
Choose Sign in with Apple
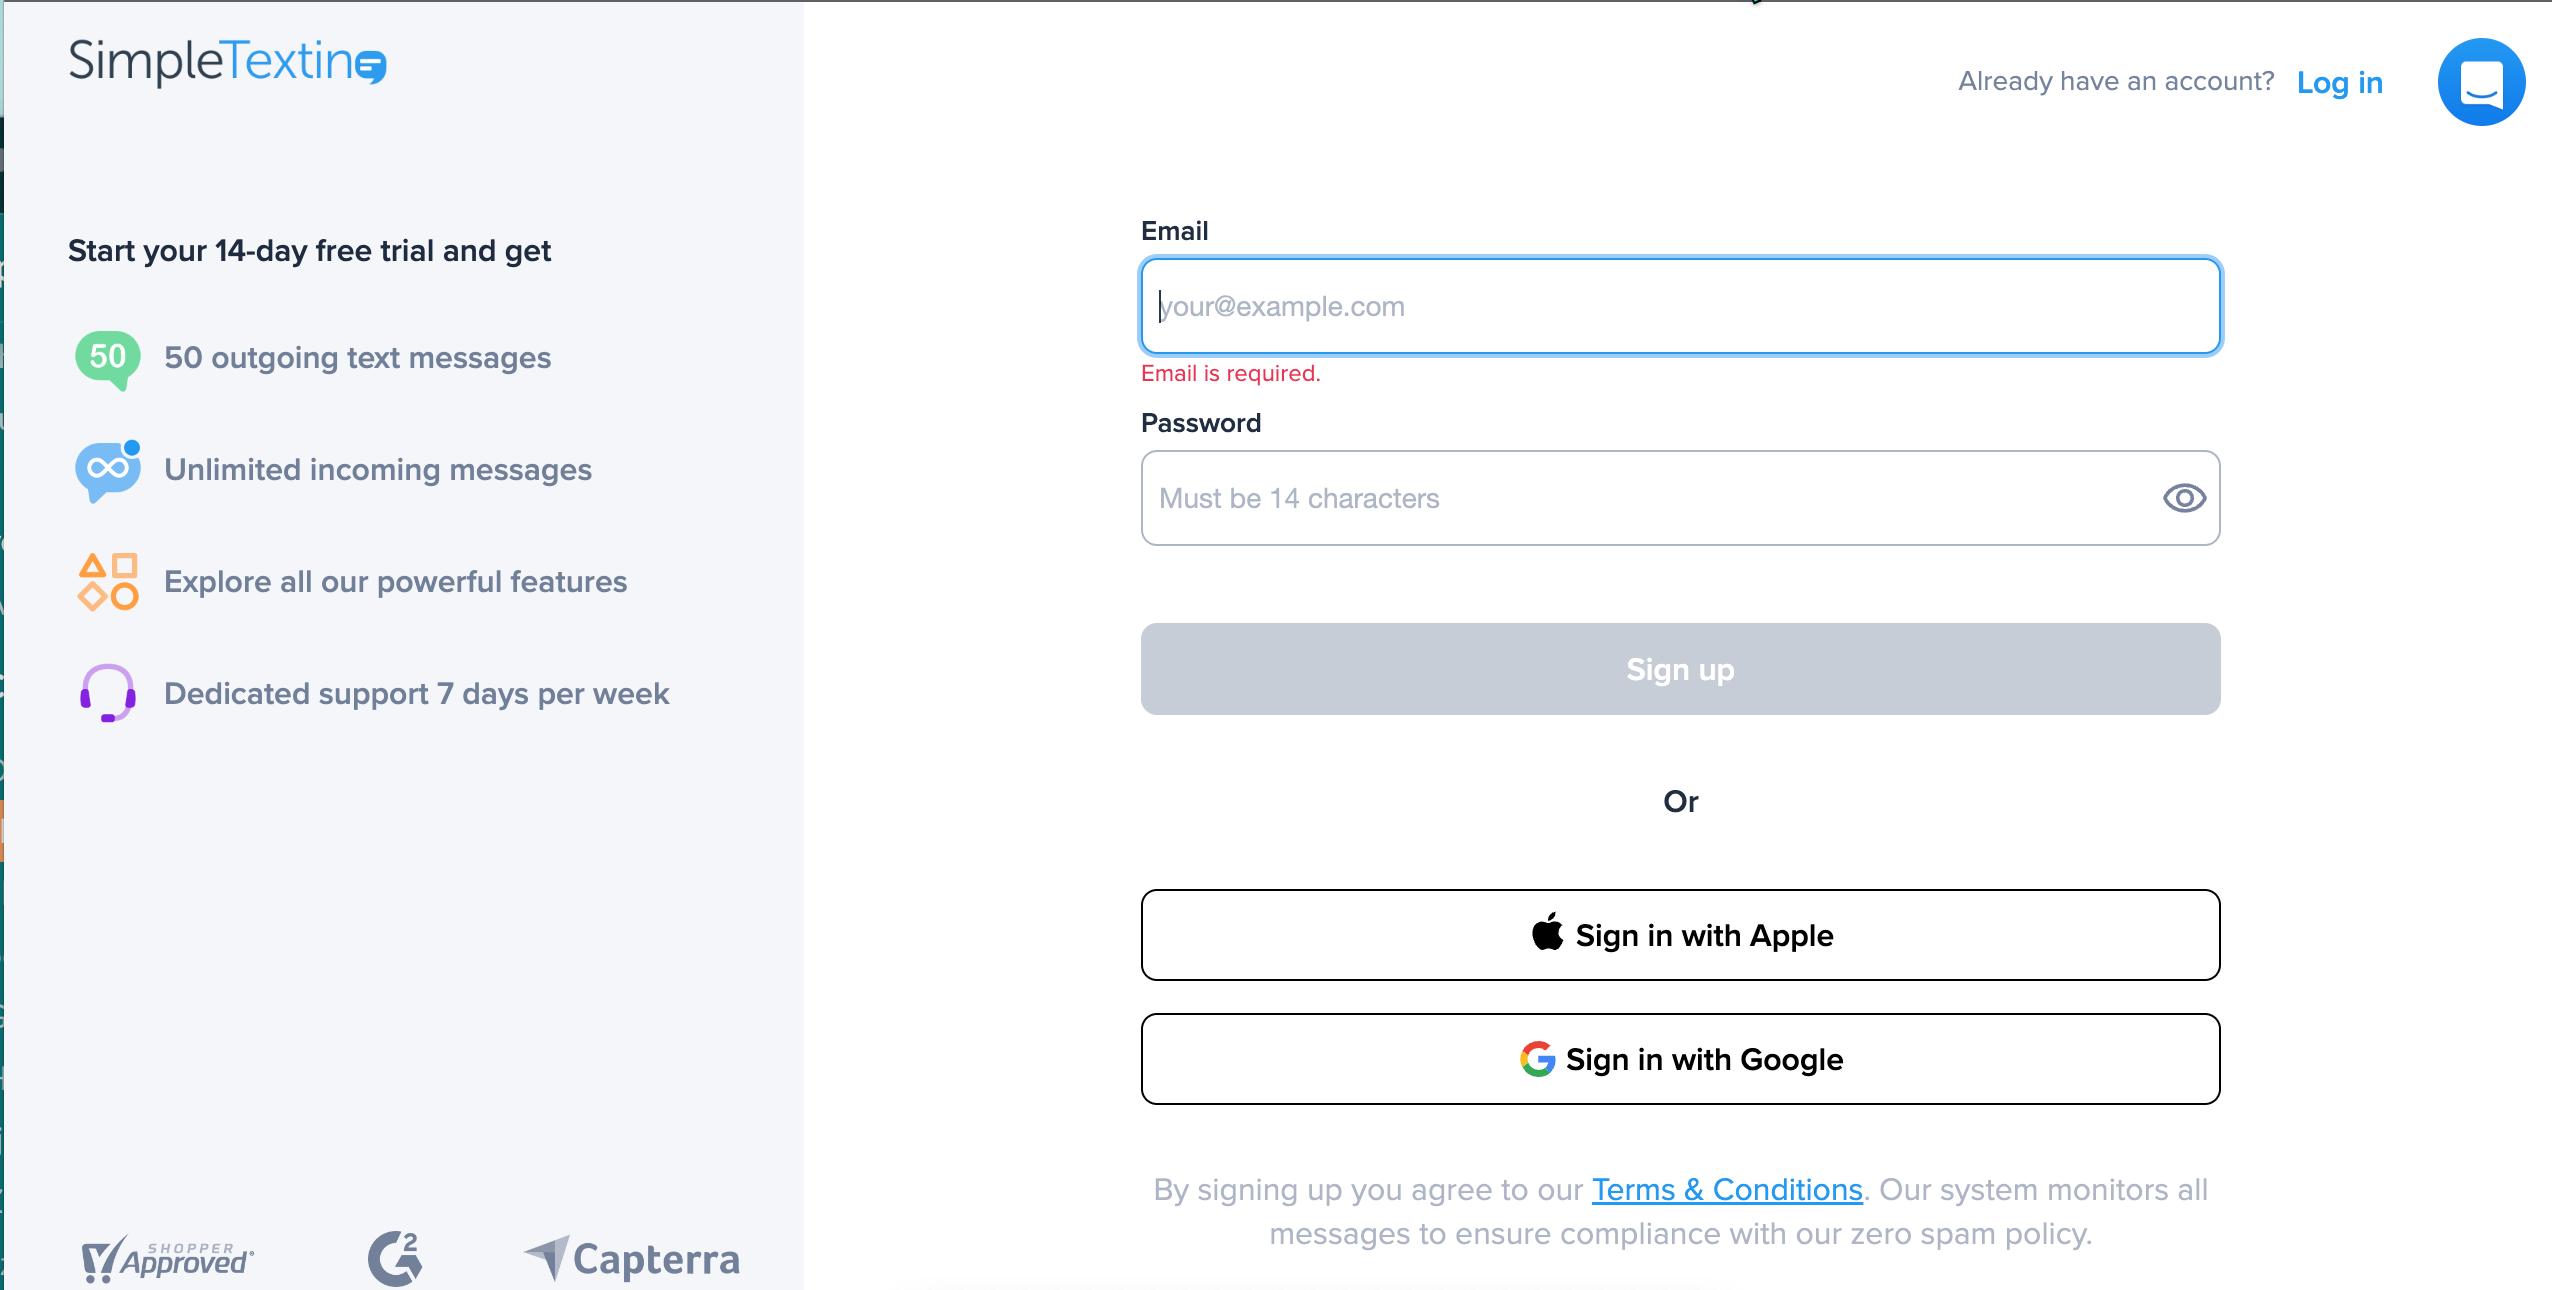[1680, 935]
